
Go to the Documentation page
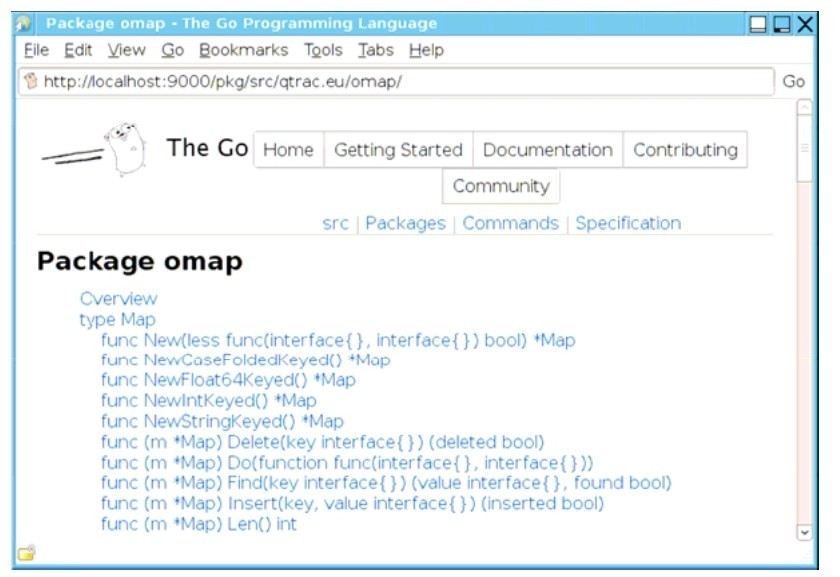pyautogui.click(x=547, y=150)
